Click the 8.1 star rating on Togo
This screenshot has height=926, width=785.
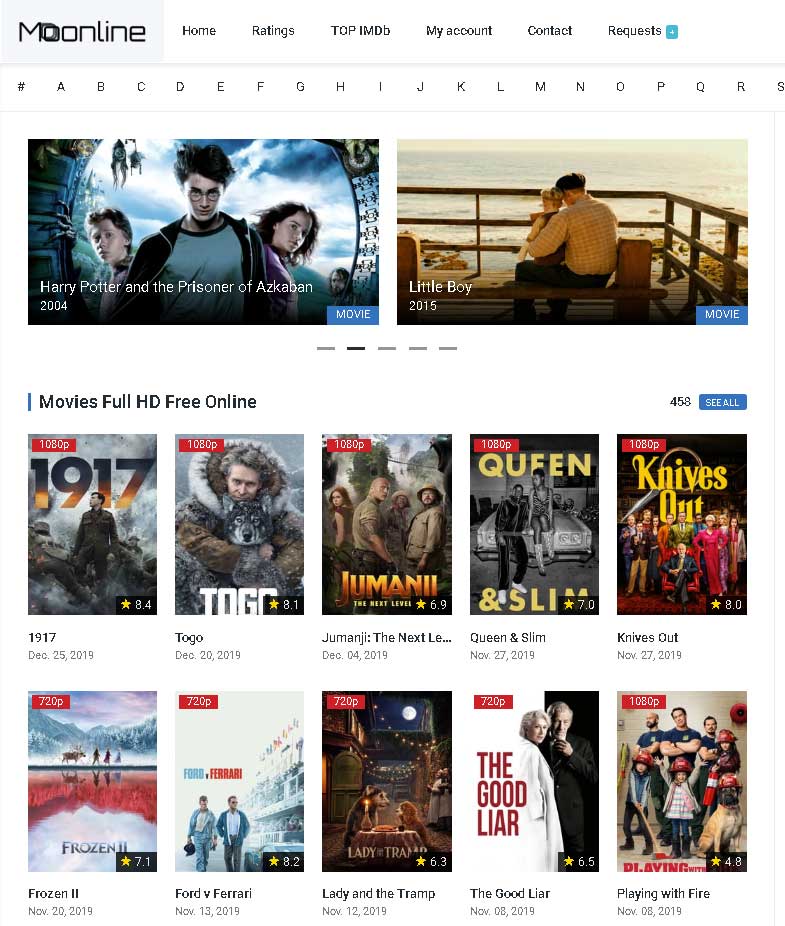pos(284,605)
